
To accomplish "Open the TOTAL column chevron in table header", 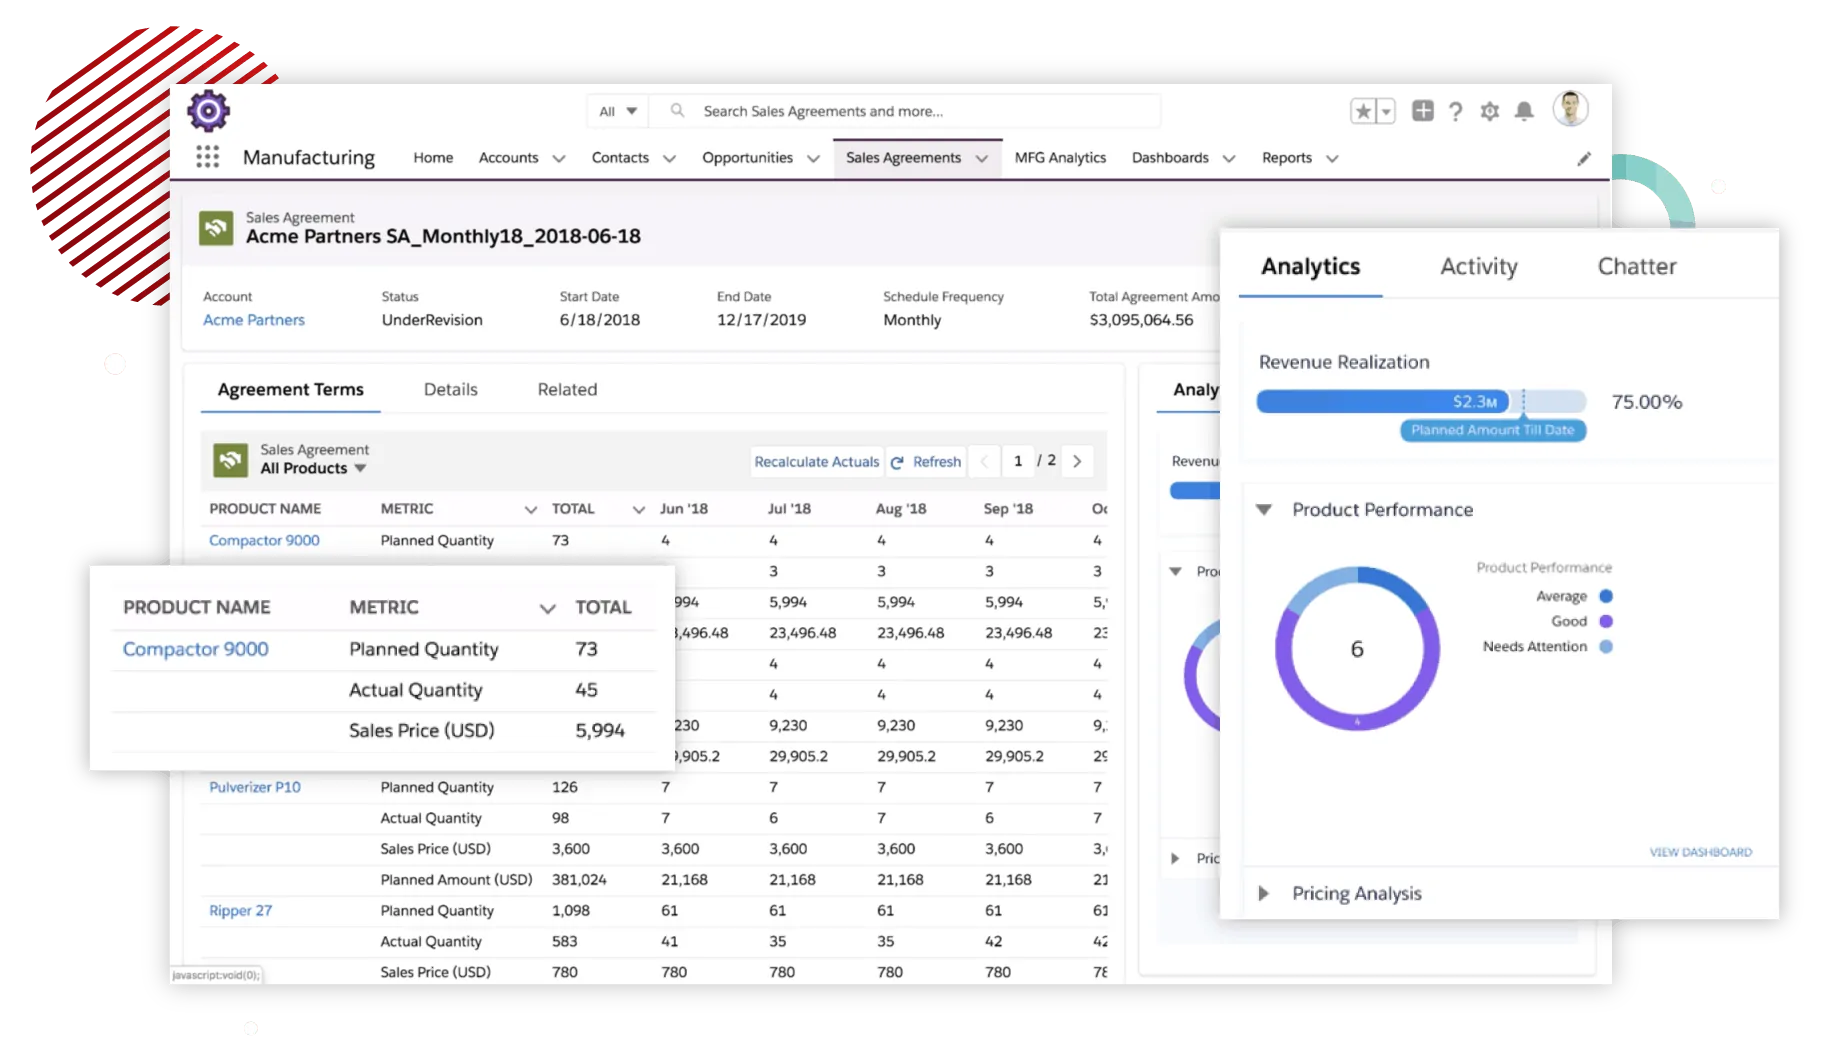I will coord(638,509).
